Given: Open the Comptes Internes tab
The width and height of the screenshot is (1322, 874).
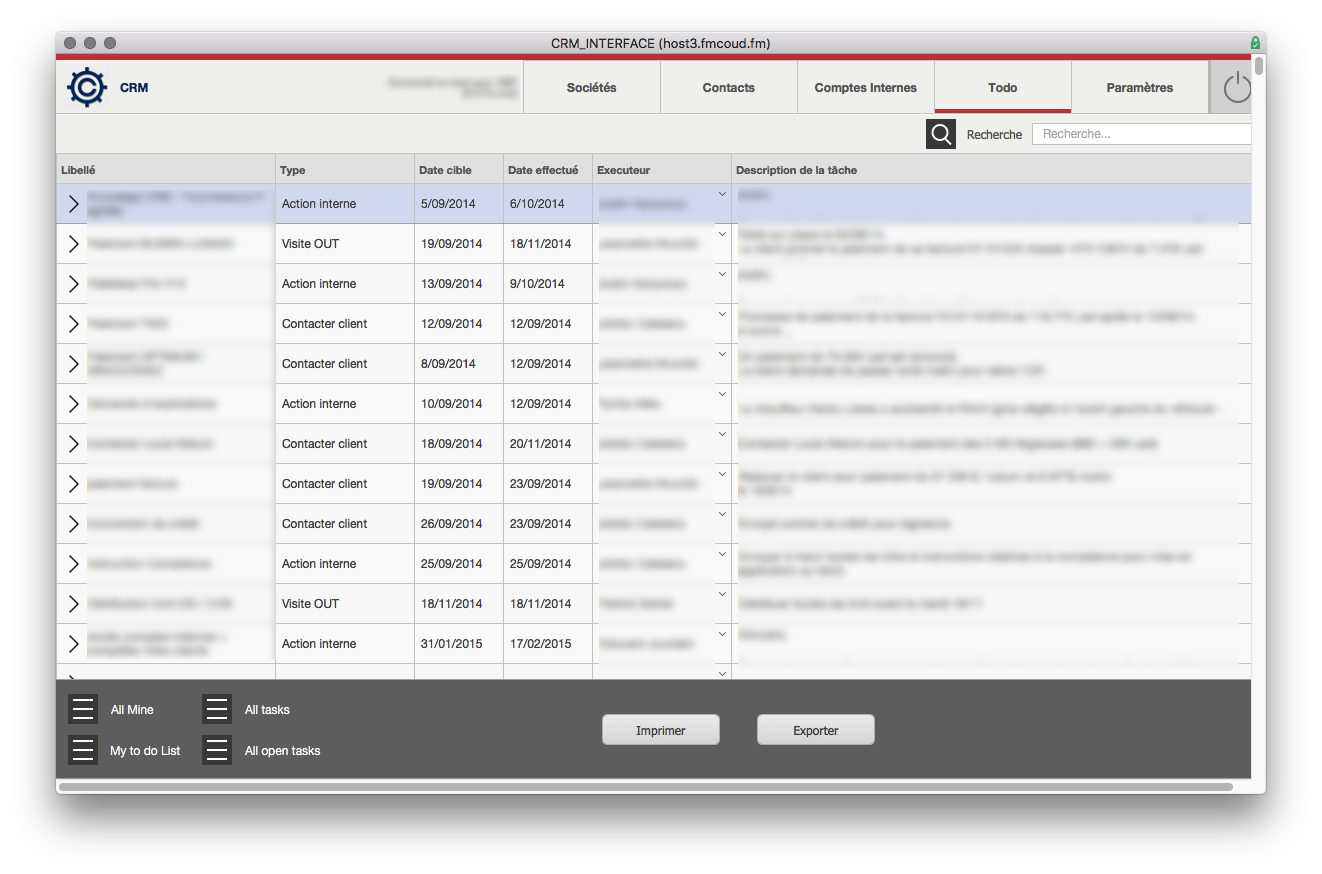Looking at the screenshot, I should point(866,87).
